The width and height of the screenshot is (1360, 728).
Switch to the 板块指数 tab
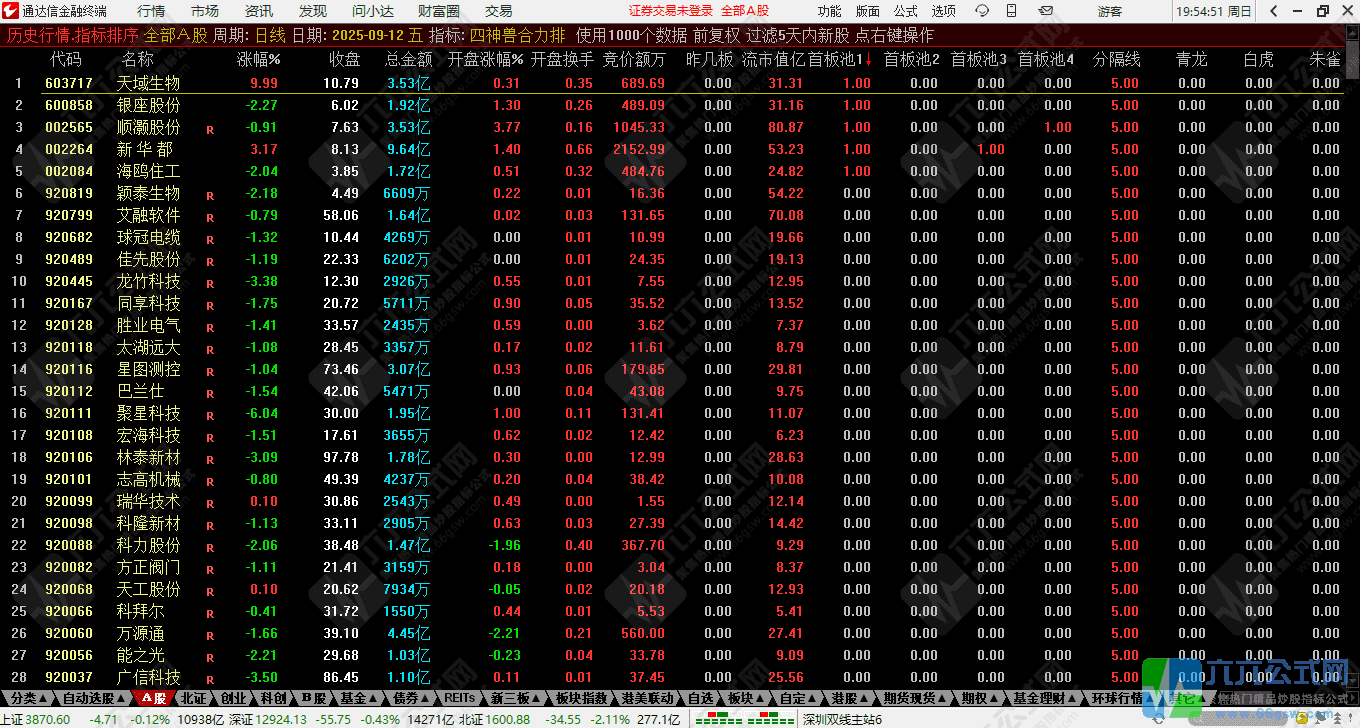582,698
